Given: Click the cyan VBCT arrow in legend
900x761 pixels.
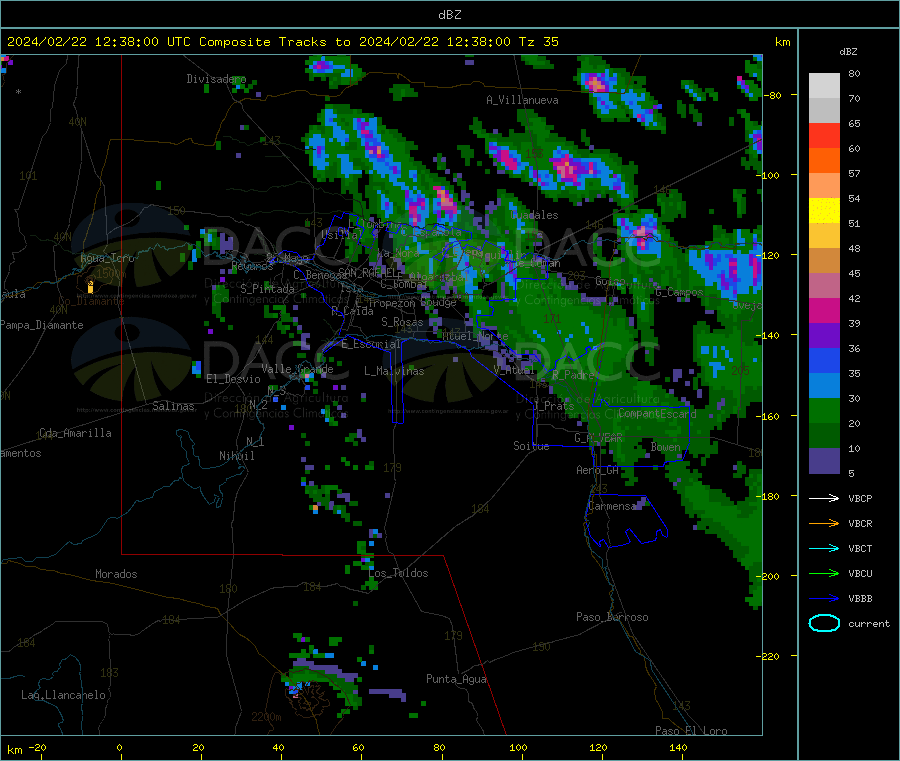Looking at the screenshot, I should (x=824, y=549).
